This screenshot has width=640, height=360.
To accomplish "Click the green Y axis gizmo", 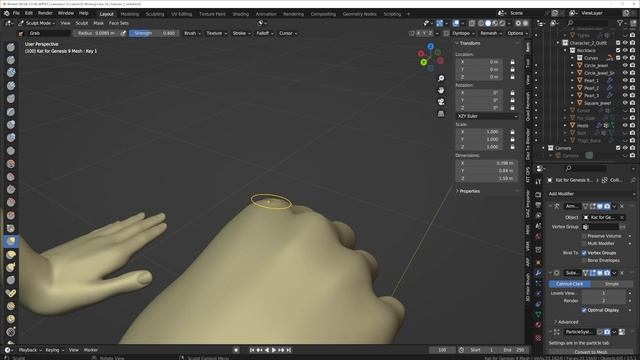I will [x=424, y=62].
